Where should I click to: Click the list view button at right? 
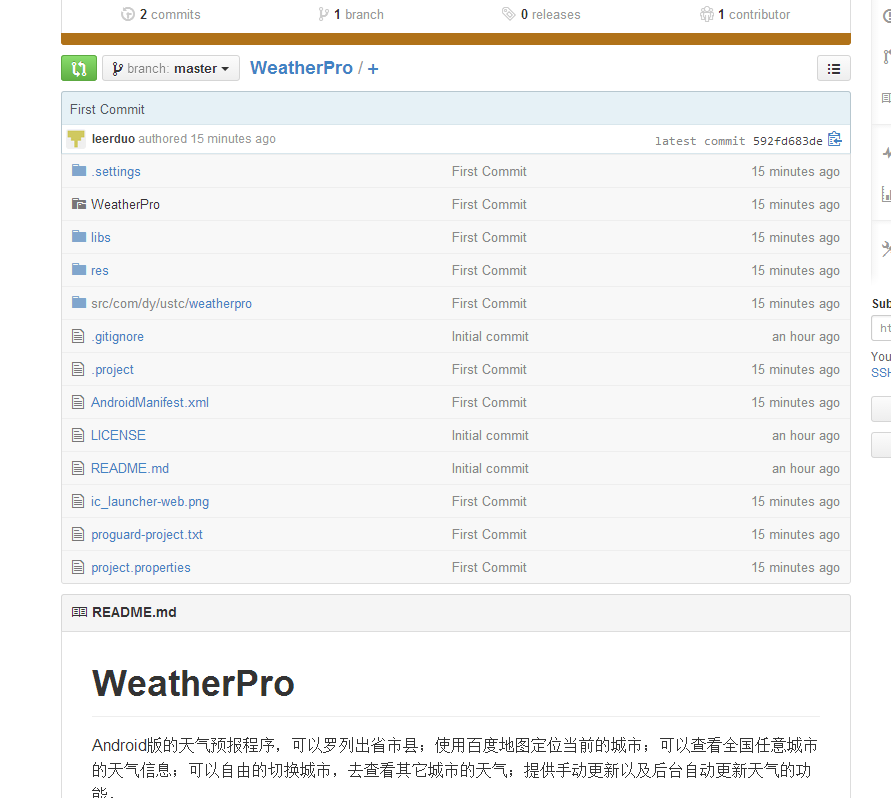pos(834,68)
